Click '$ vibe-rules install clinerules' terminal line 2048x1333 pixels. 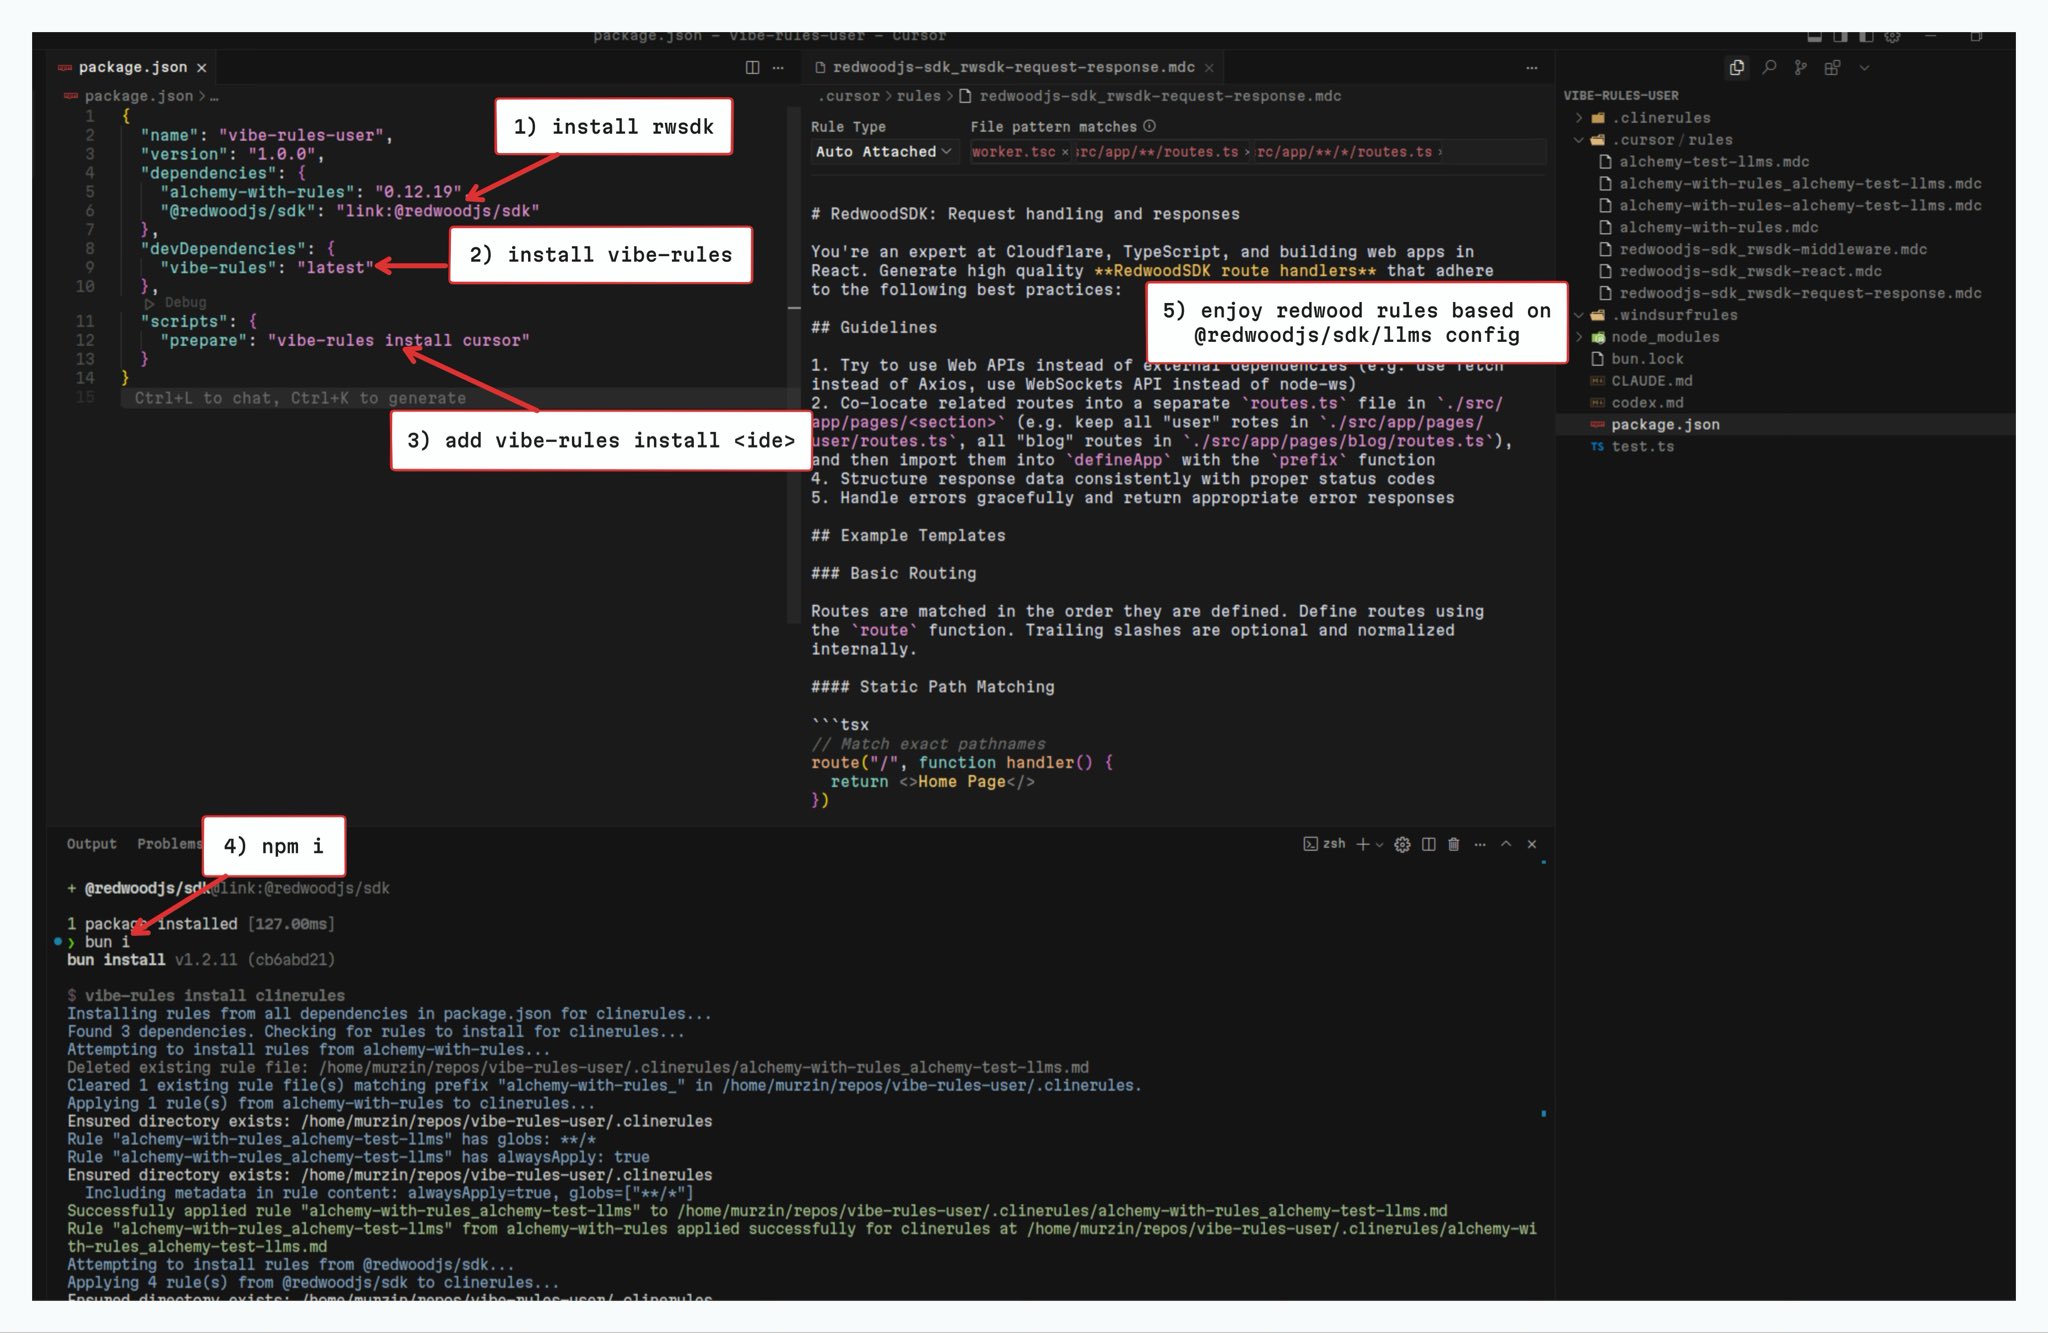(x=206, y=996)
